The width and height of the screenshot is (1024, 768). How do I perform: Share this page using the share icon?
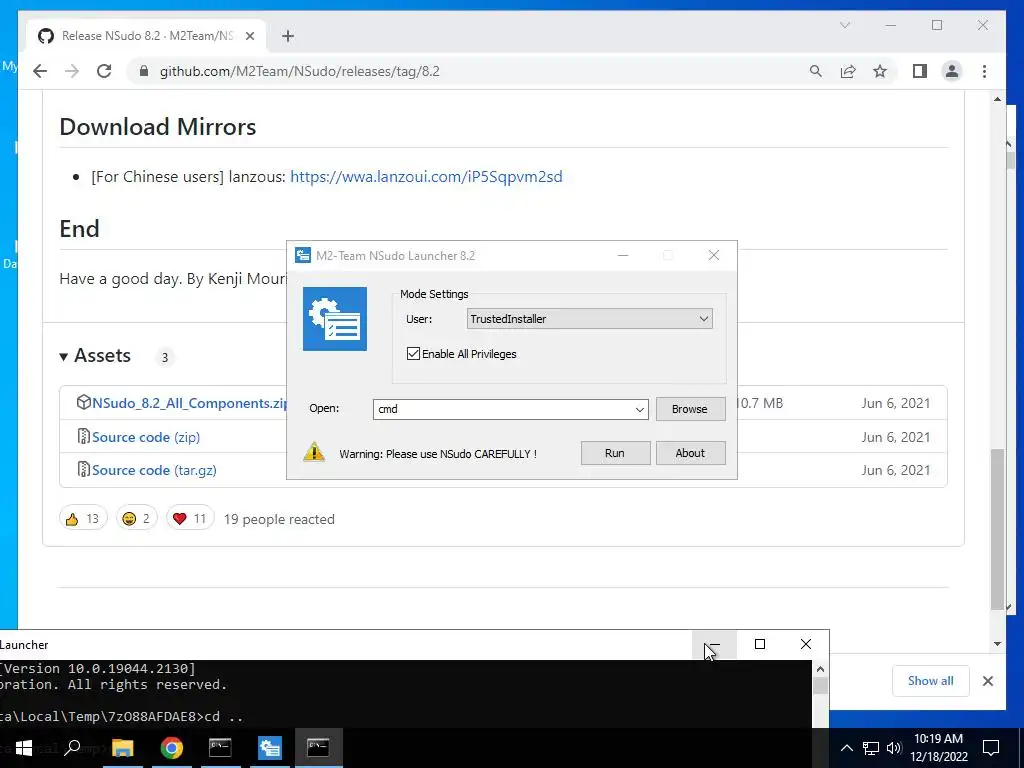(848, 71)
